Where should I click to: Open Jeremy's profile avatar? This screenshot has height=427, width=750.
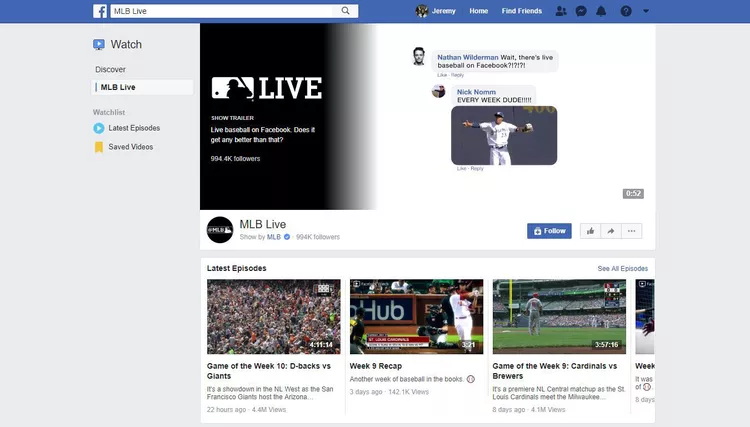(x=421, y=11)
